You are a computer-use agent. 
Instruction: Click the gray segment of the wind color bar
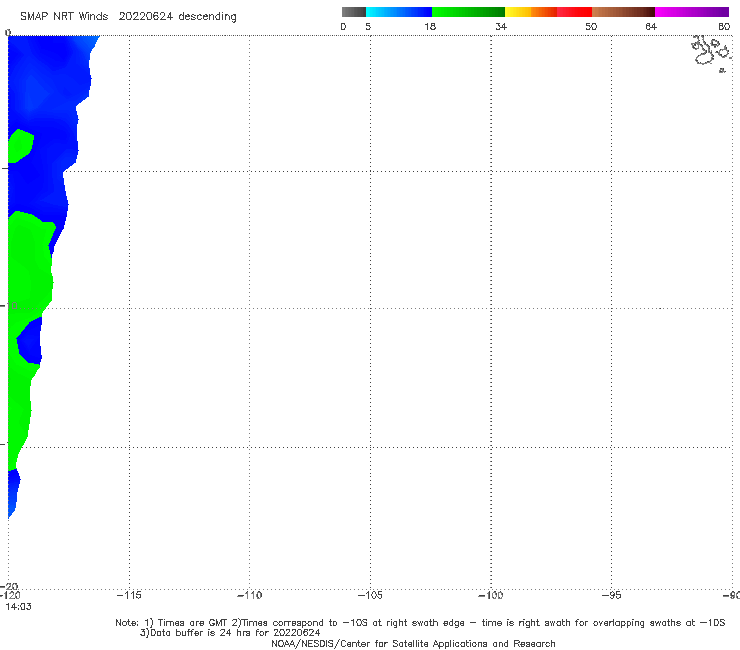(x=354, y=12)
